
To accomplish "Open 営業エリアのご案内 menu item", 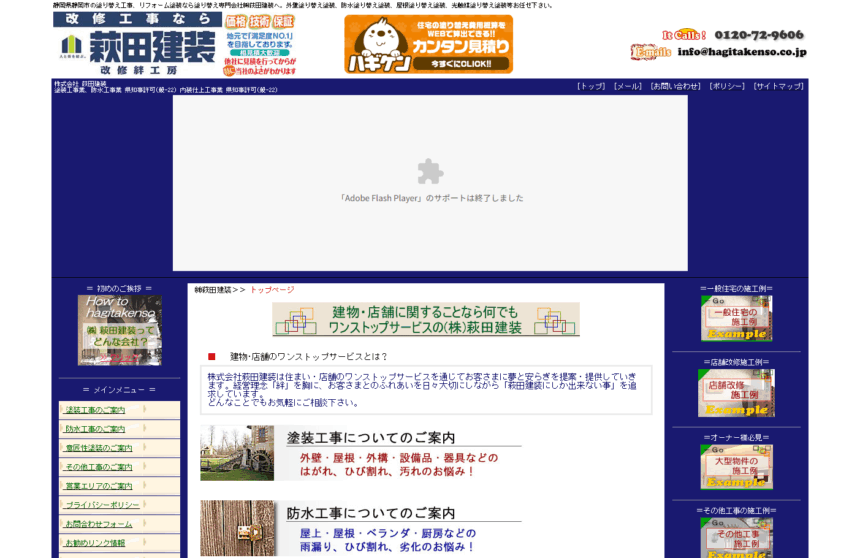I will [x=98, y=486].
